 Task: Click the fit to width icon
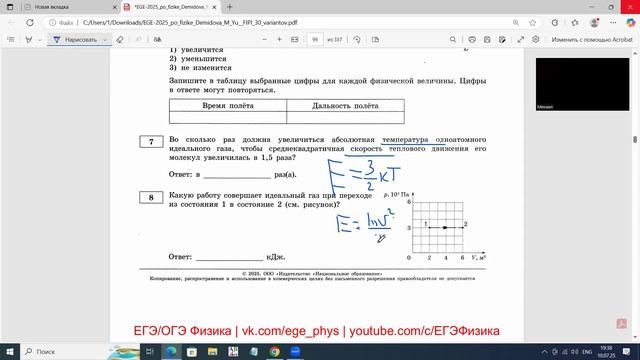tap(295, 40)
